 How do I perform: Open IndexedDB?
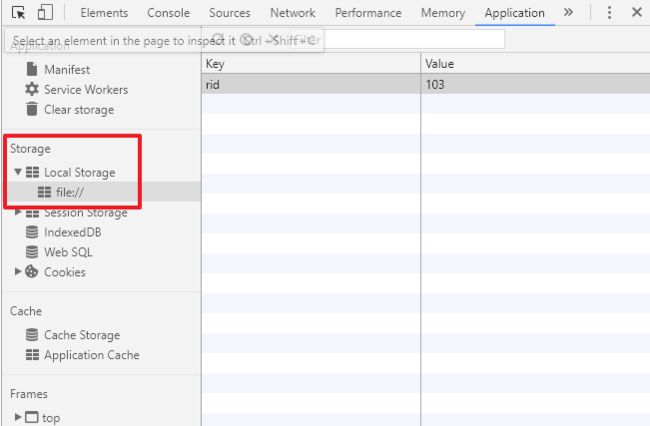[73, 232]
